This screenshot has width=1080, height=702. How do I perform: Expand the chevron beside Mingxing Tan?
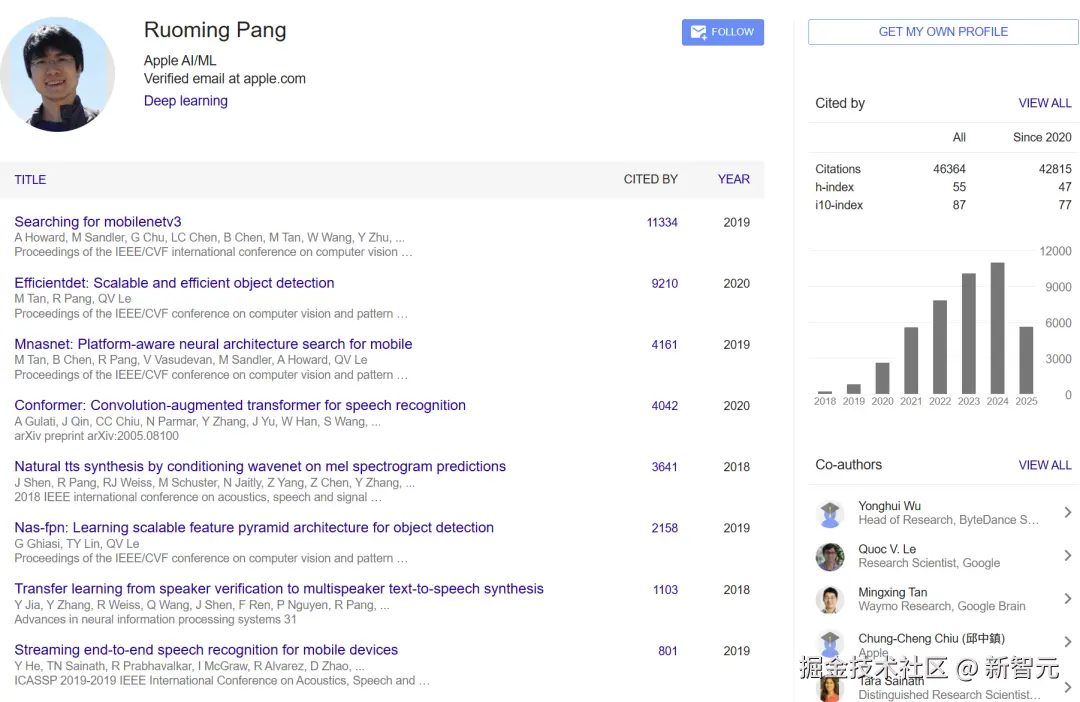coord(1067,599)
